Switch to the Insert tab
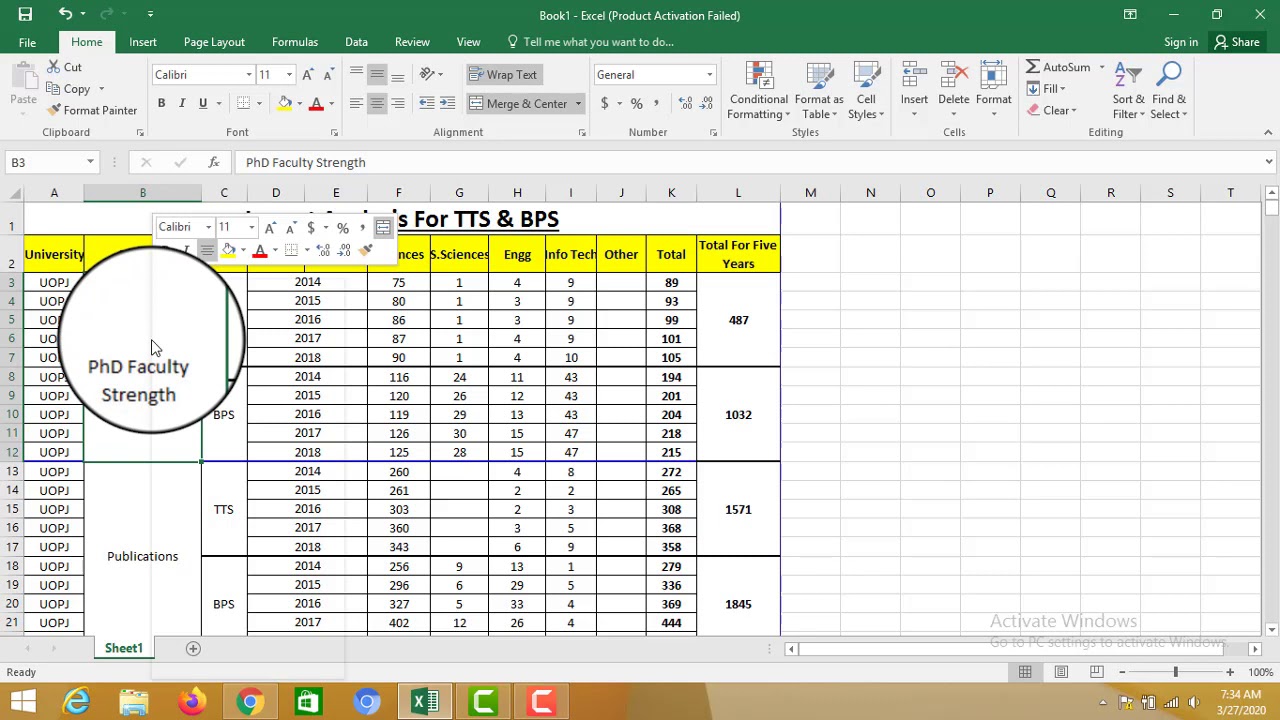Screen dimensions: 1280x720 [x=143, y=42]
